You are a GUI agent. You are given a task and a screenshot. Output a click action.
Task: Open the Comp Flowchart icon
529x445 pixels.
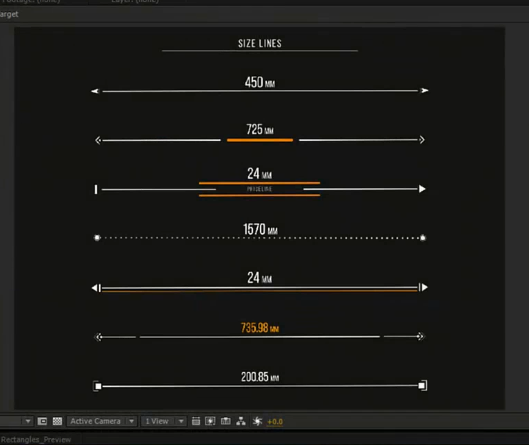click(241, 421)
